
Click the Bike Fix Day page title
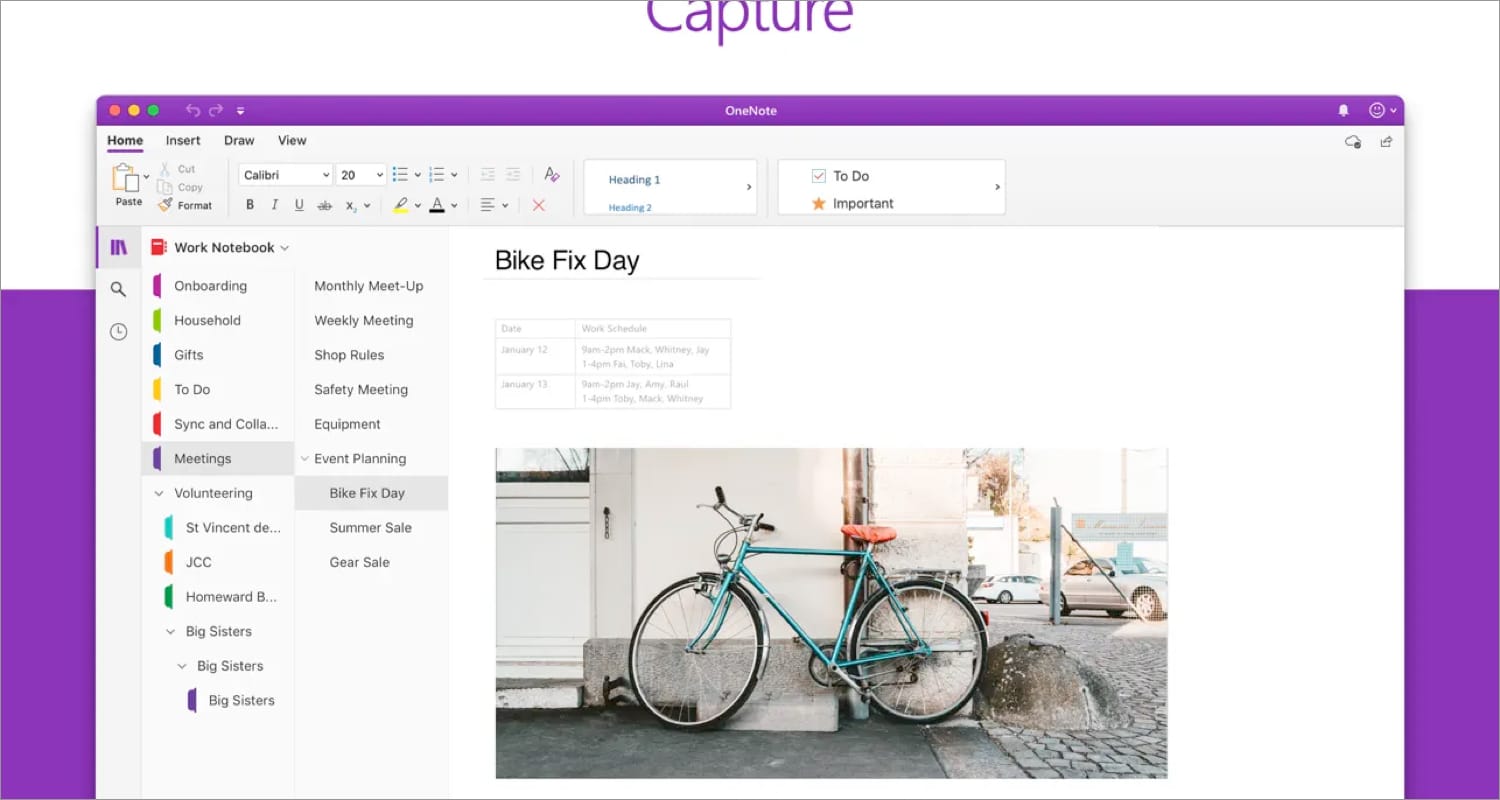[x=567, y=261]
